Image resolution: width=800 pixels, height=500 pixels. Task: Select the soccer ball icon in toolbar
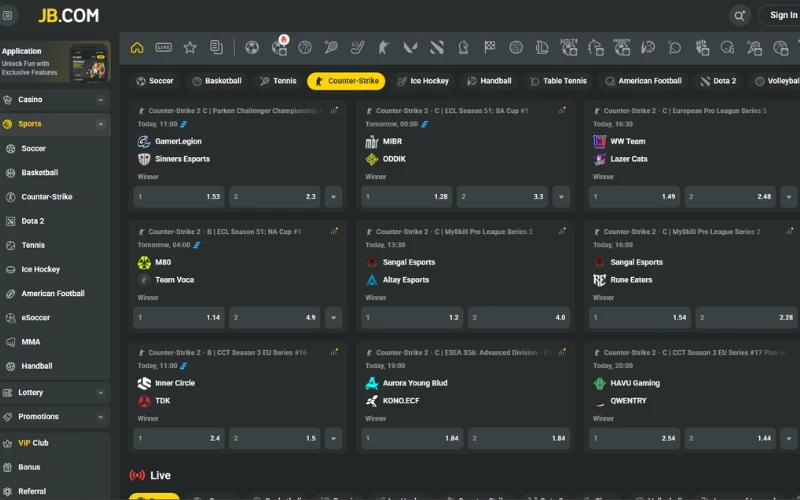pyautogui.click(x=252, y=47)
